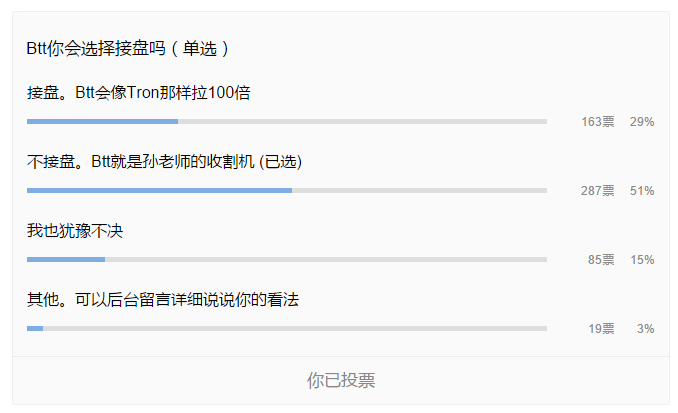The height and width of the screenshot is (413, 678).
Task: Click the 3% progress bar
Action: [287, 329]
